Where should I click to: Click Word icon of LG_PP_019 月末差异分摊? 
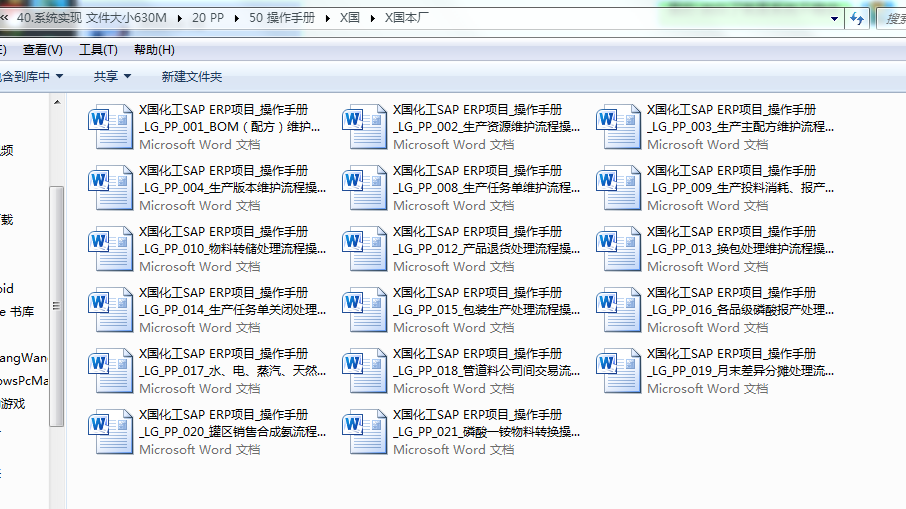[618, 371]
